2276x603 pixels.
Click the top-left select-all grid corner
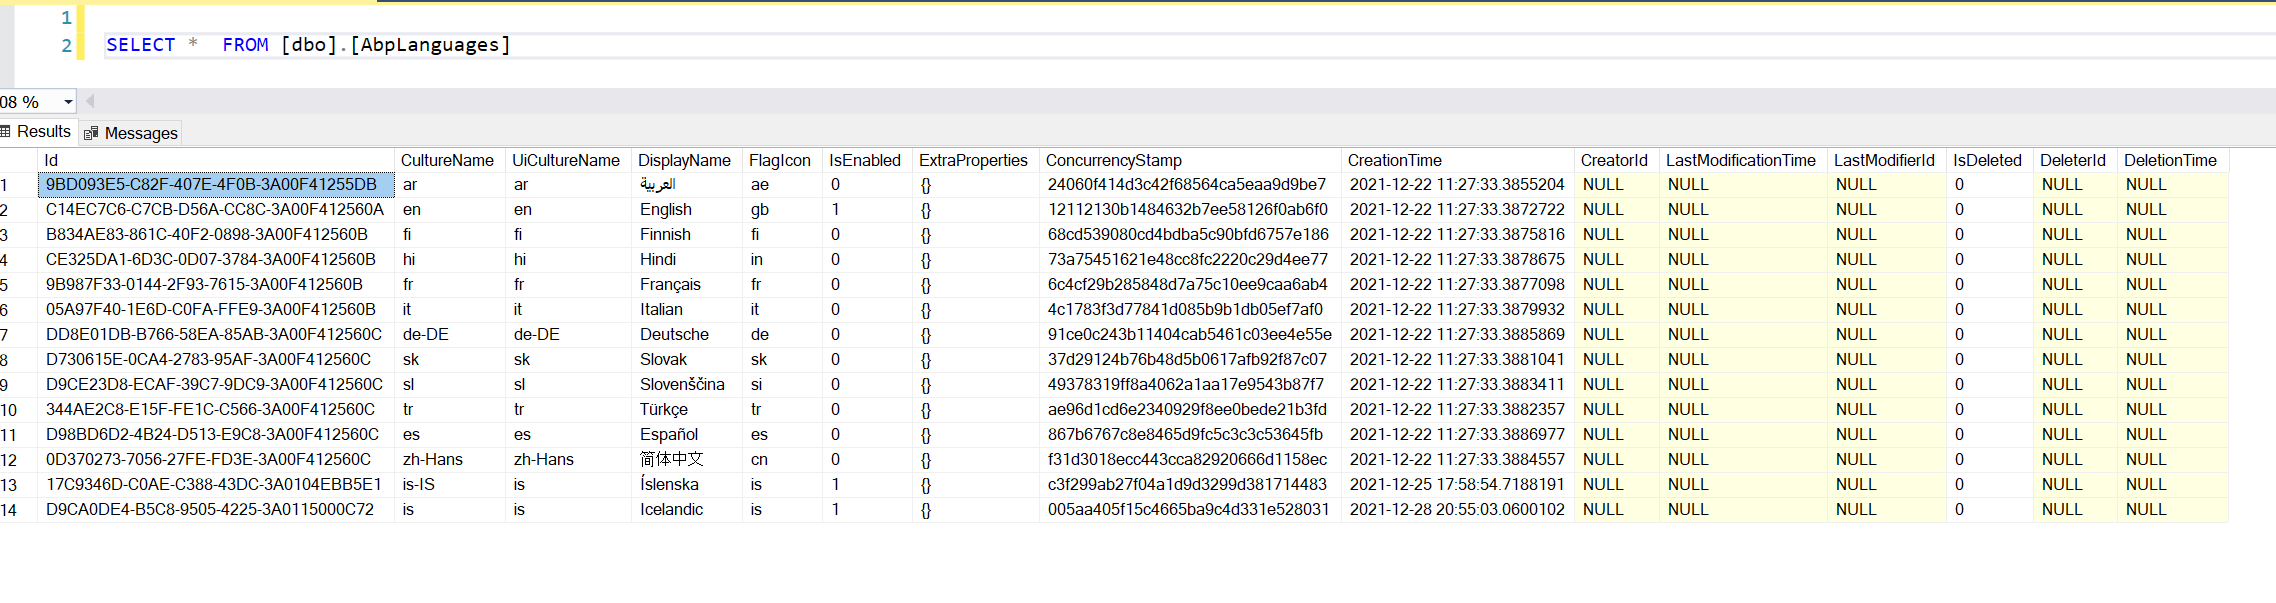(x=18, y=160)
